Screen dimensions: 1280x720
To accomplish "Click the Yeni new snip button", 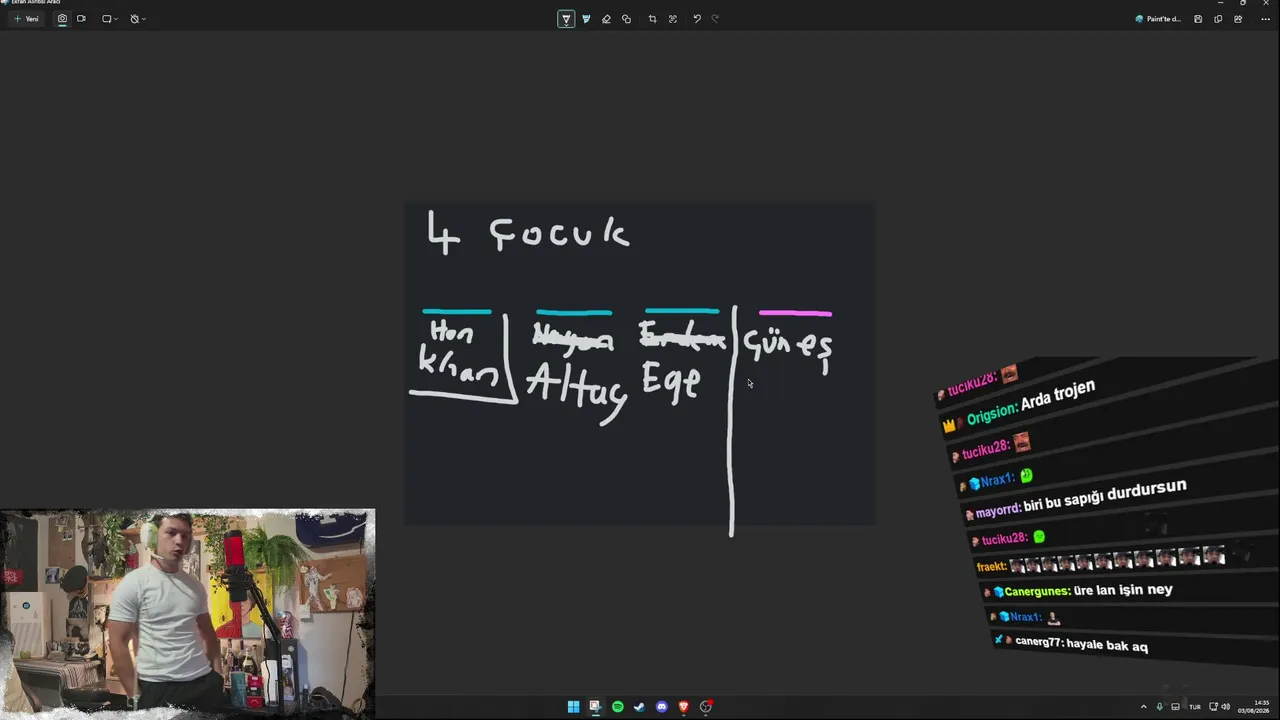I will 26,19.
